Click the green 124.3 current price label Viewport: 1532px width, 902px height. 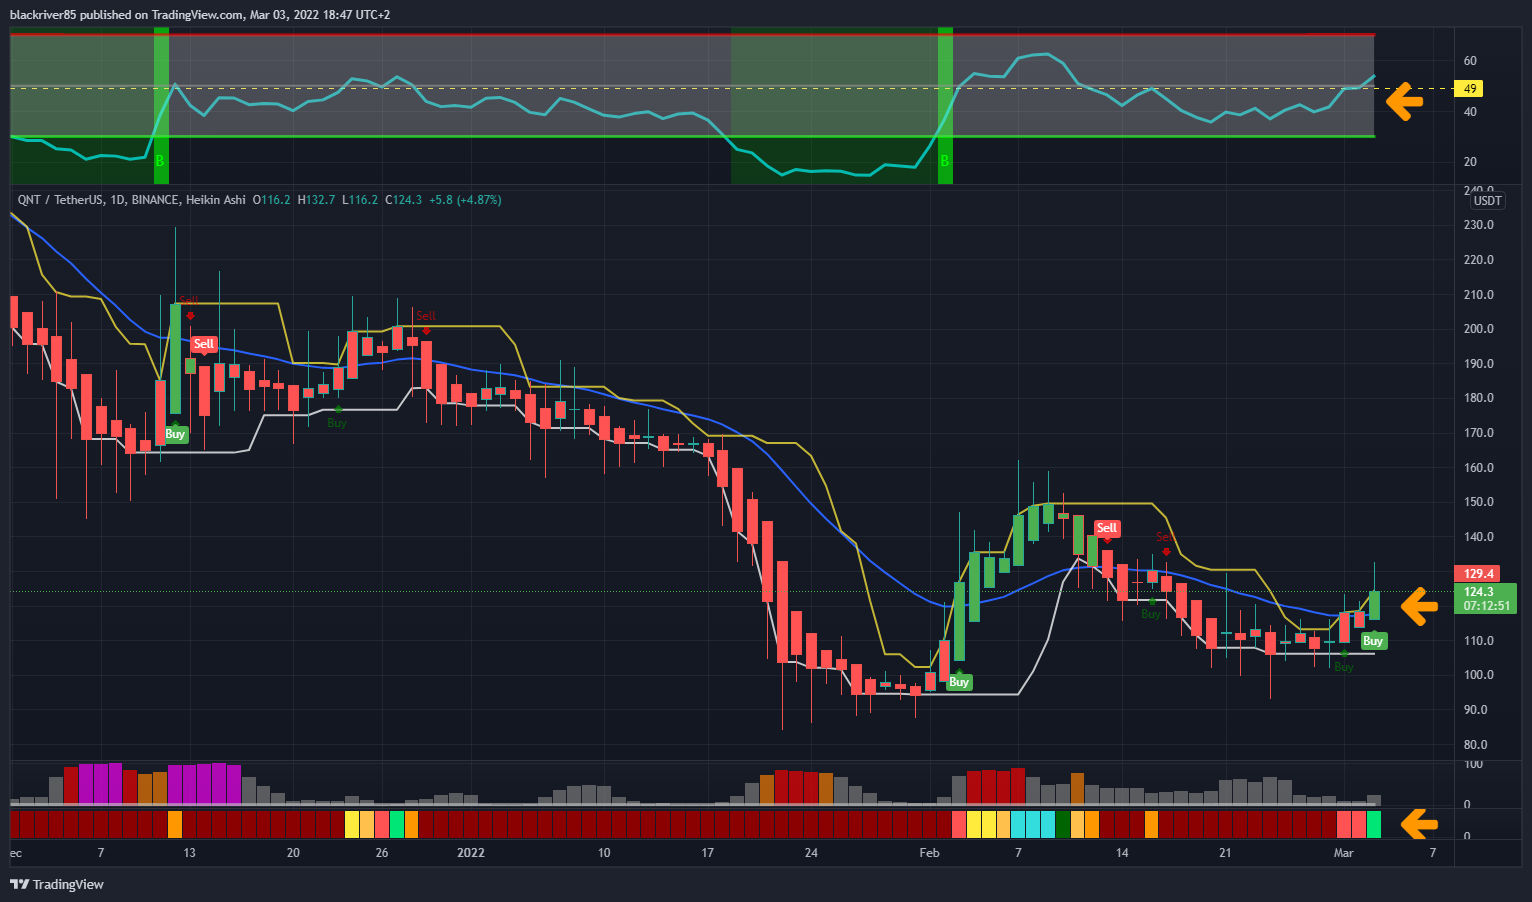(1479, 592)
